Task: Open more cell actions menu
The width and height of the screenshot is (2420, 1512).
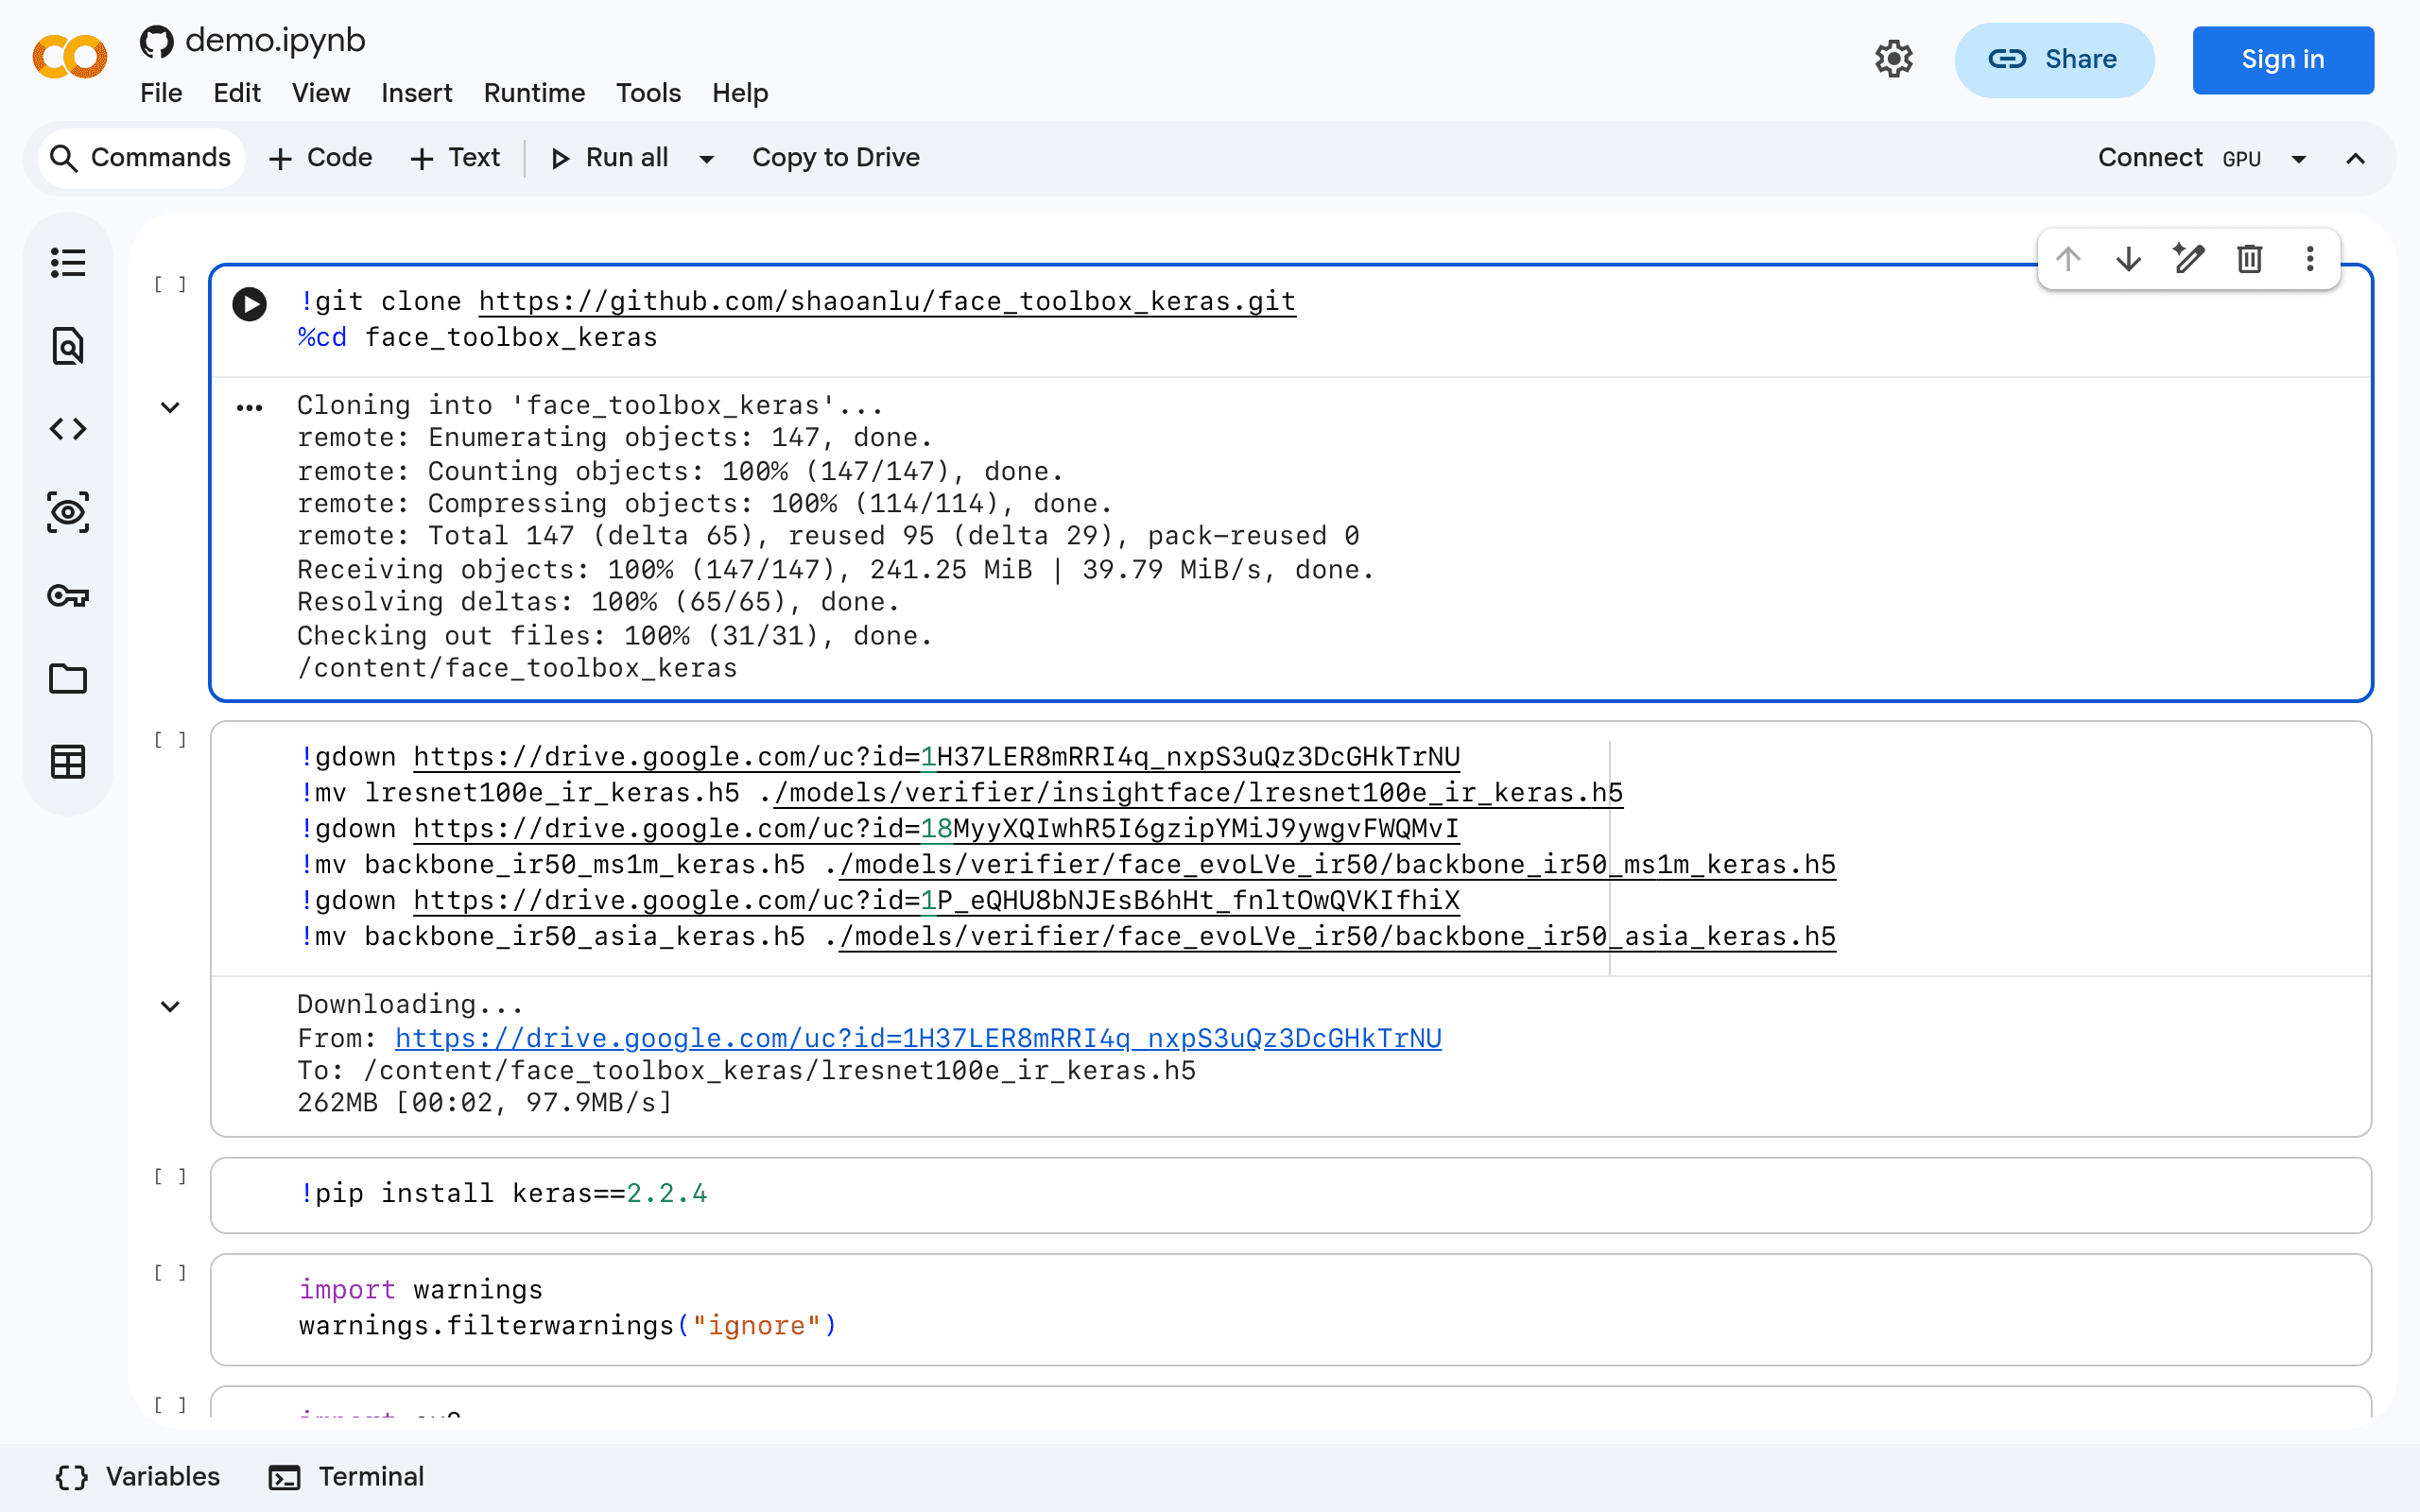Action: 2310,259
